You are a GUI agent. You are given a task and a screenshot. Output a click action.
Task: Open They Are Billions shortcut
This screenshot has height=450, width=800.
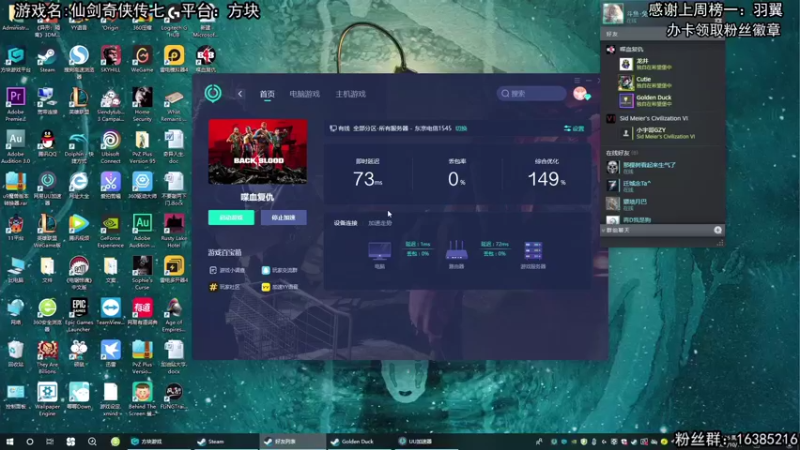tap(47, 357)
